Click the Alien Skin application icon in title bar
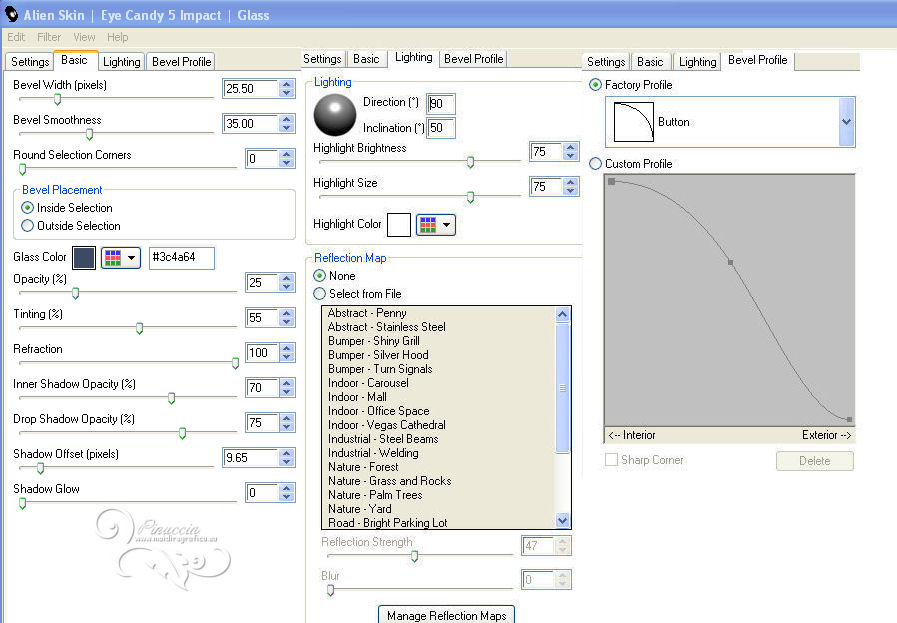The width and height of the screenshot is (897, 623). coord(13,15)
